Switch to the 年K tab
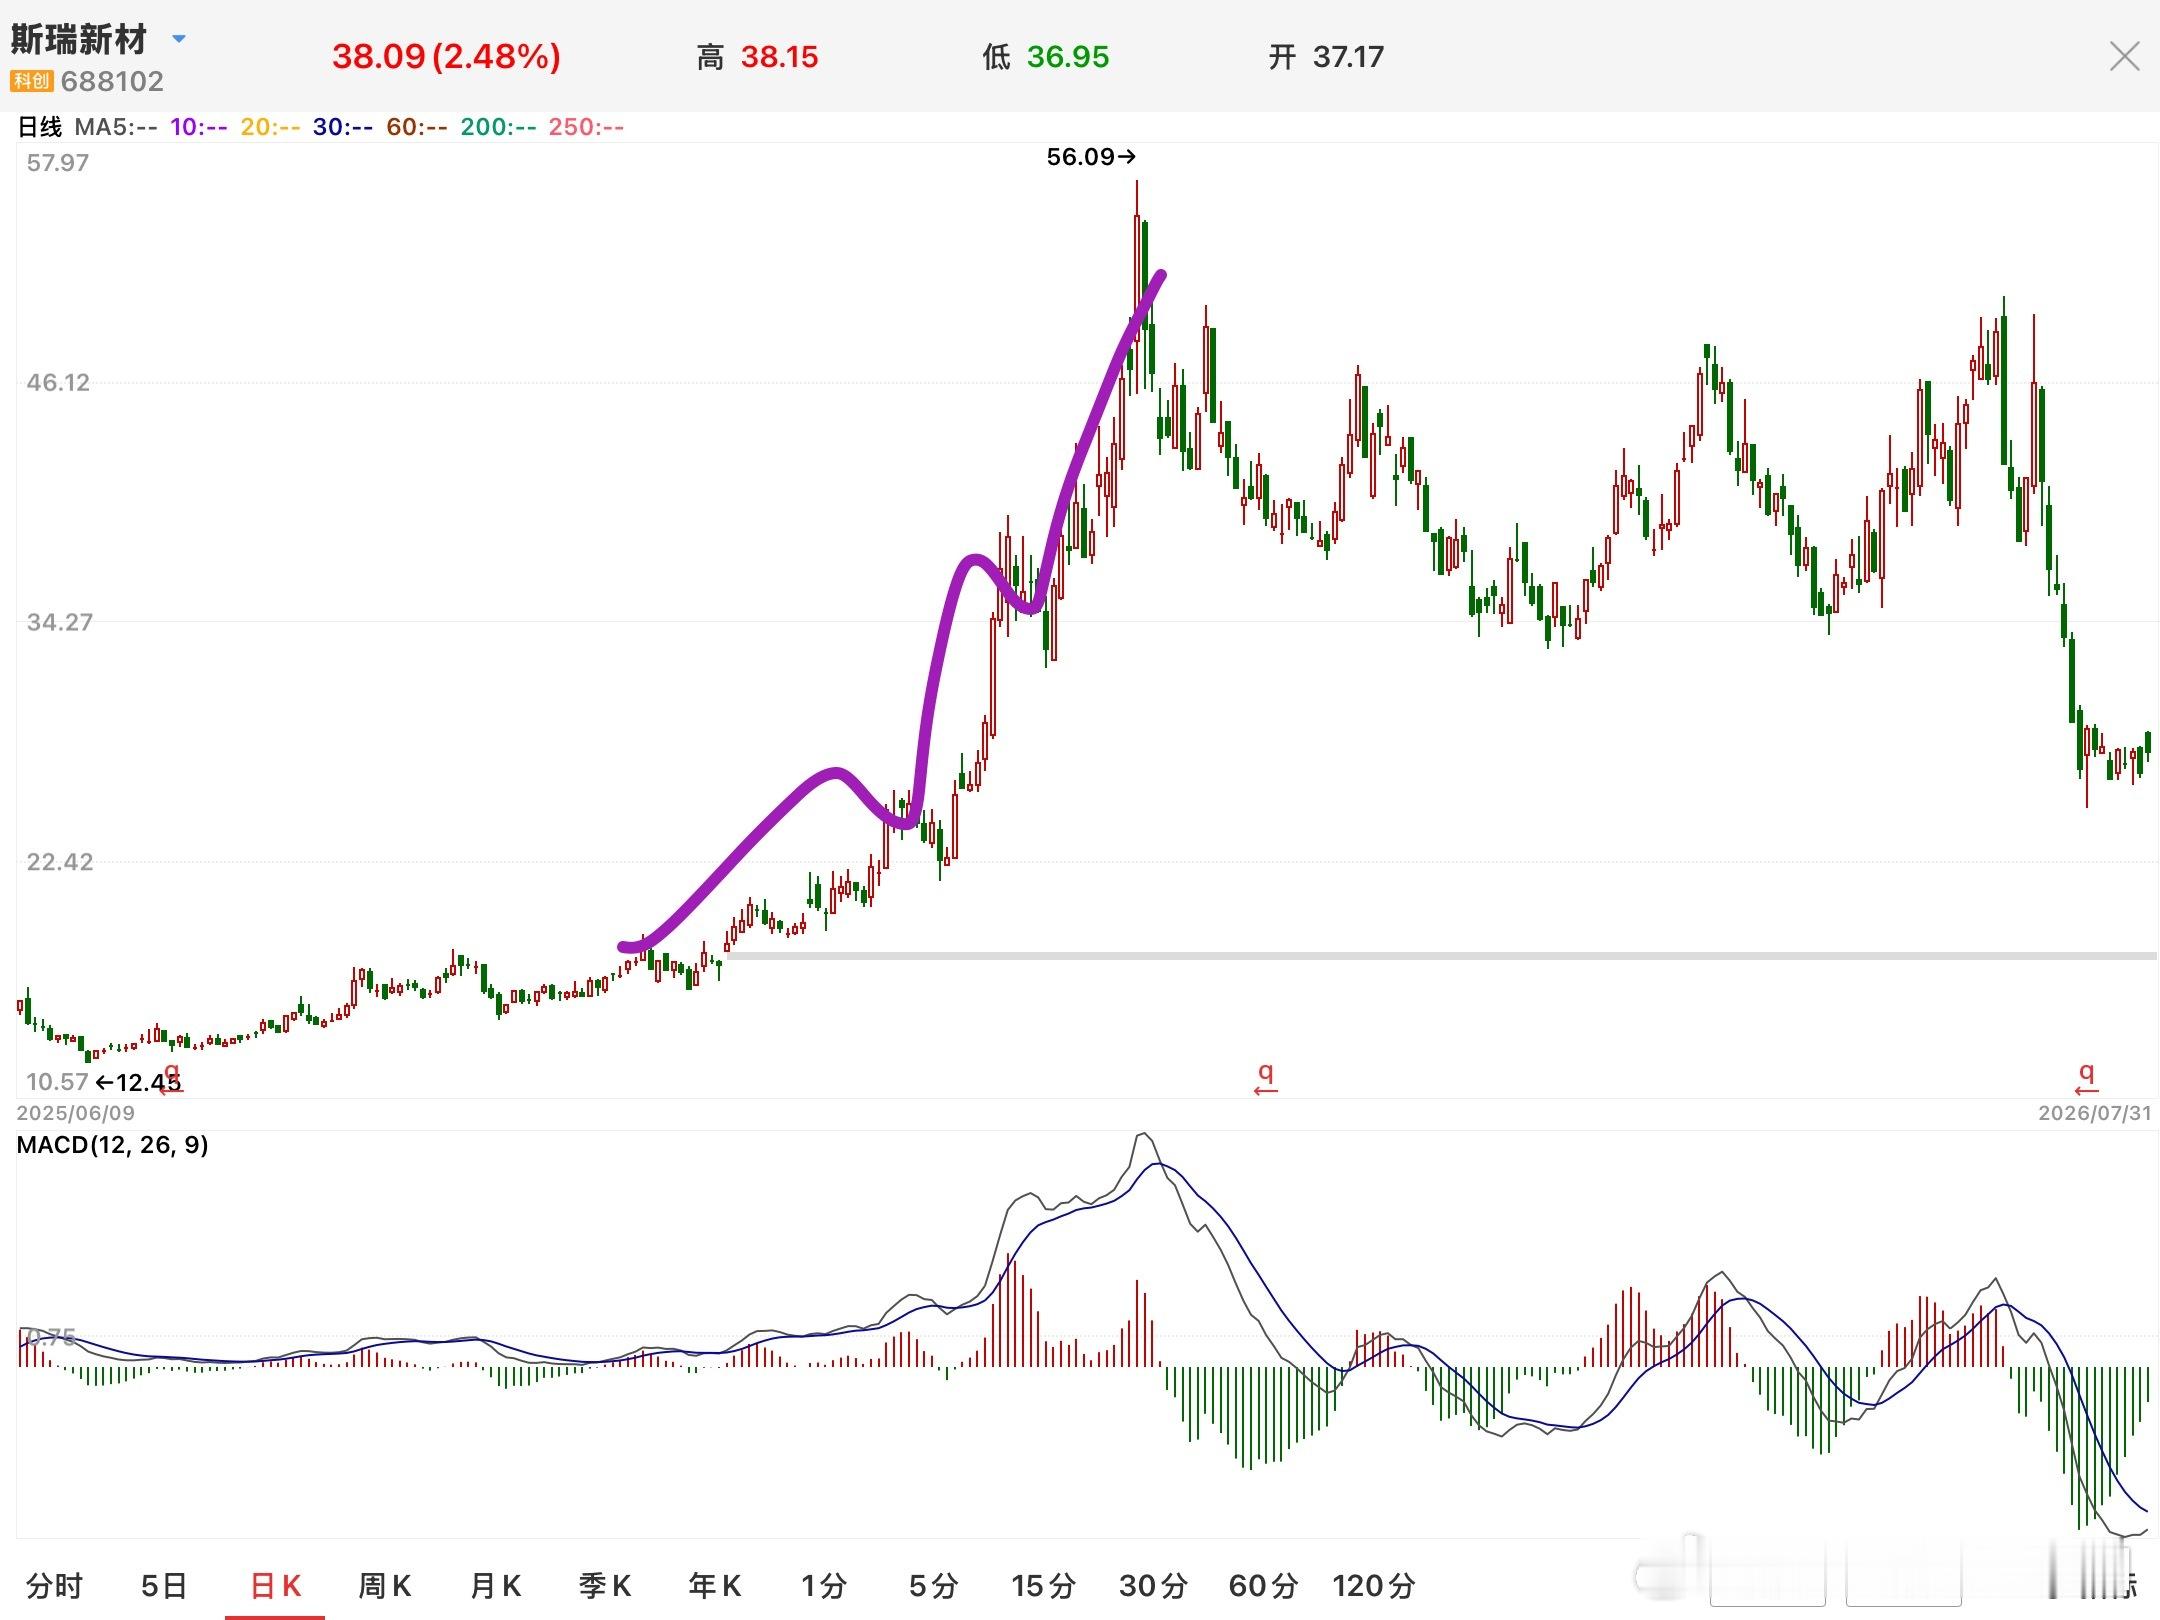The width and height of the screenshot is (2160, 1620). pyautogui.click(x=715, y=1586)
